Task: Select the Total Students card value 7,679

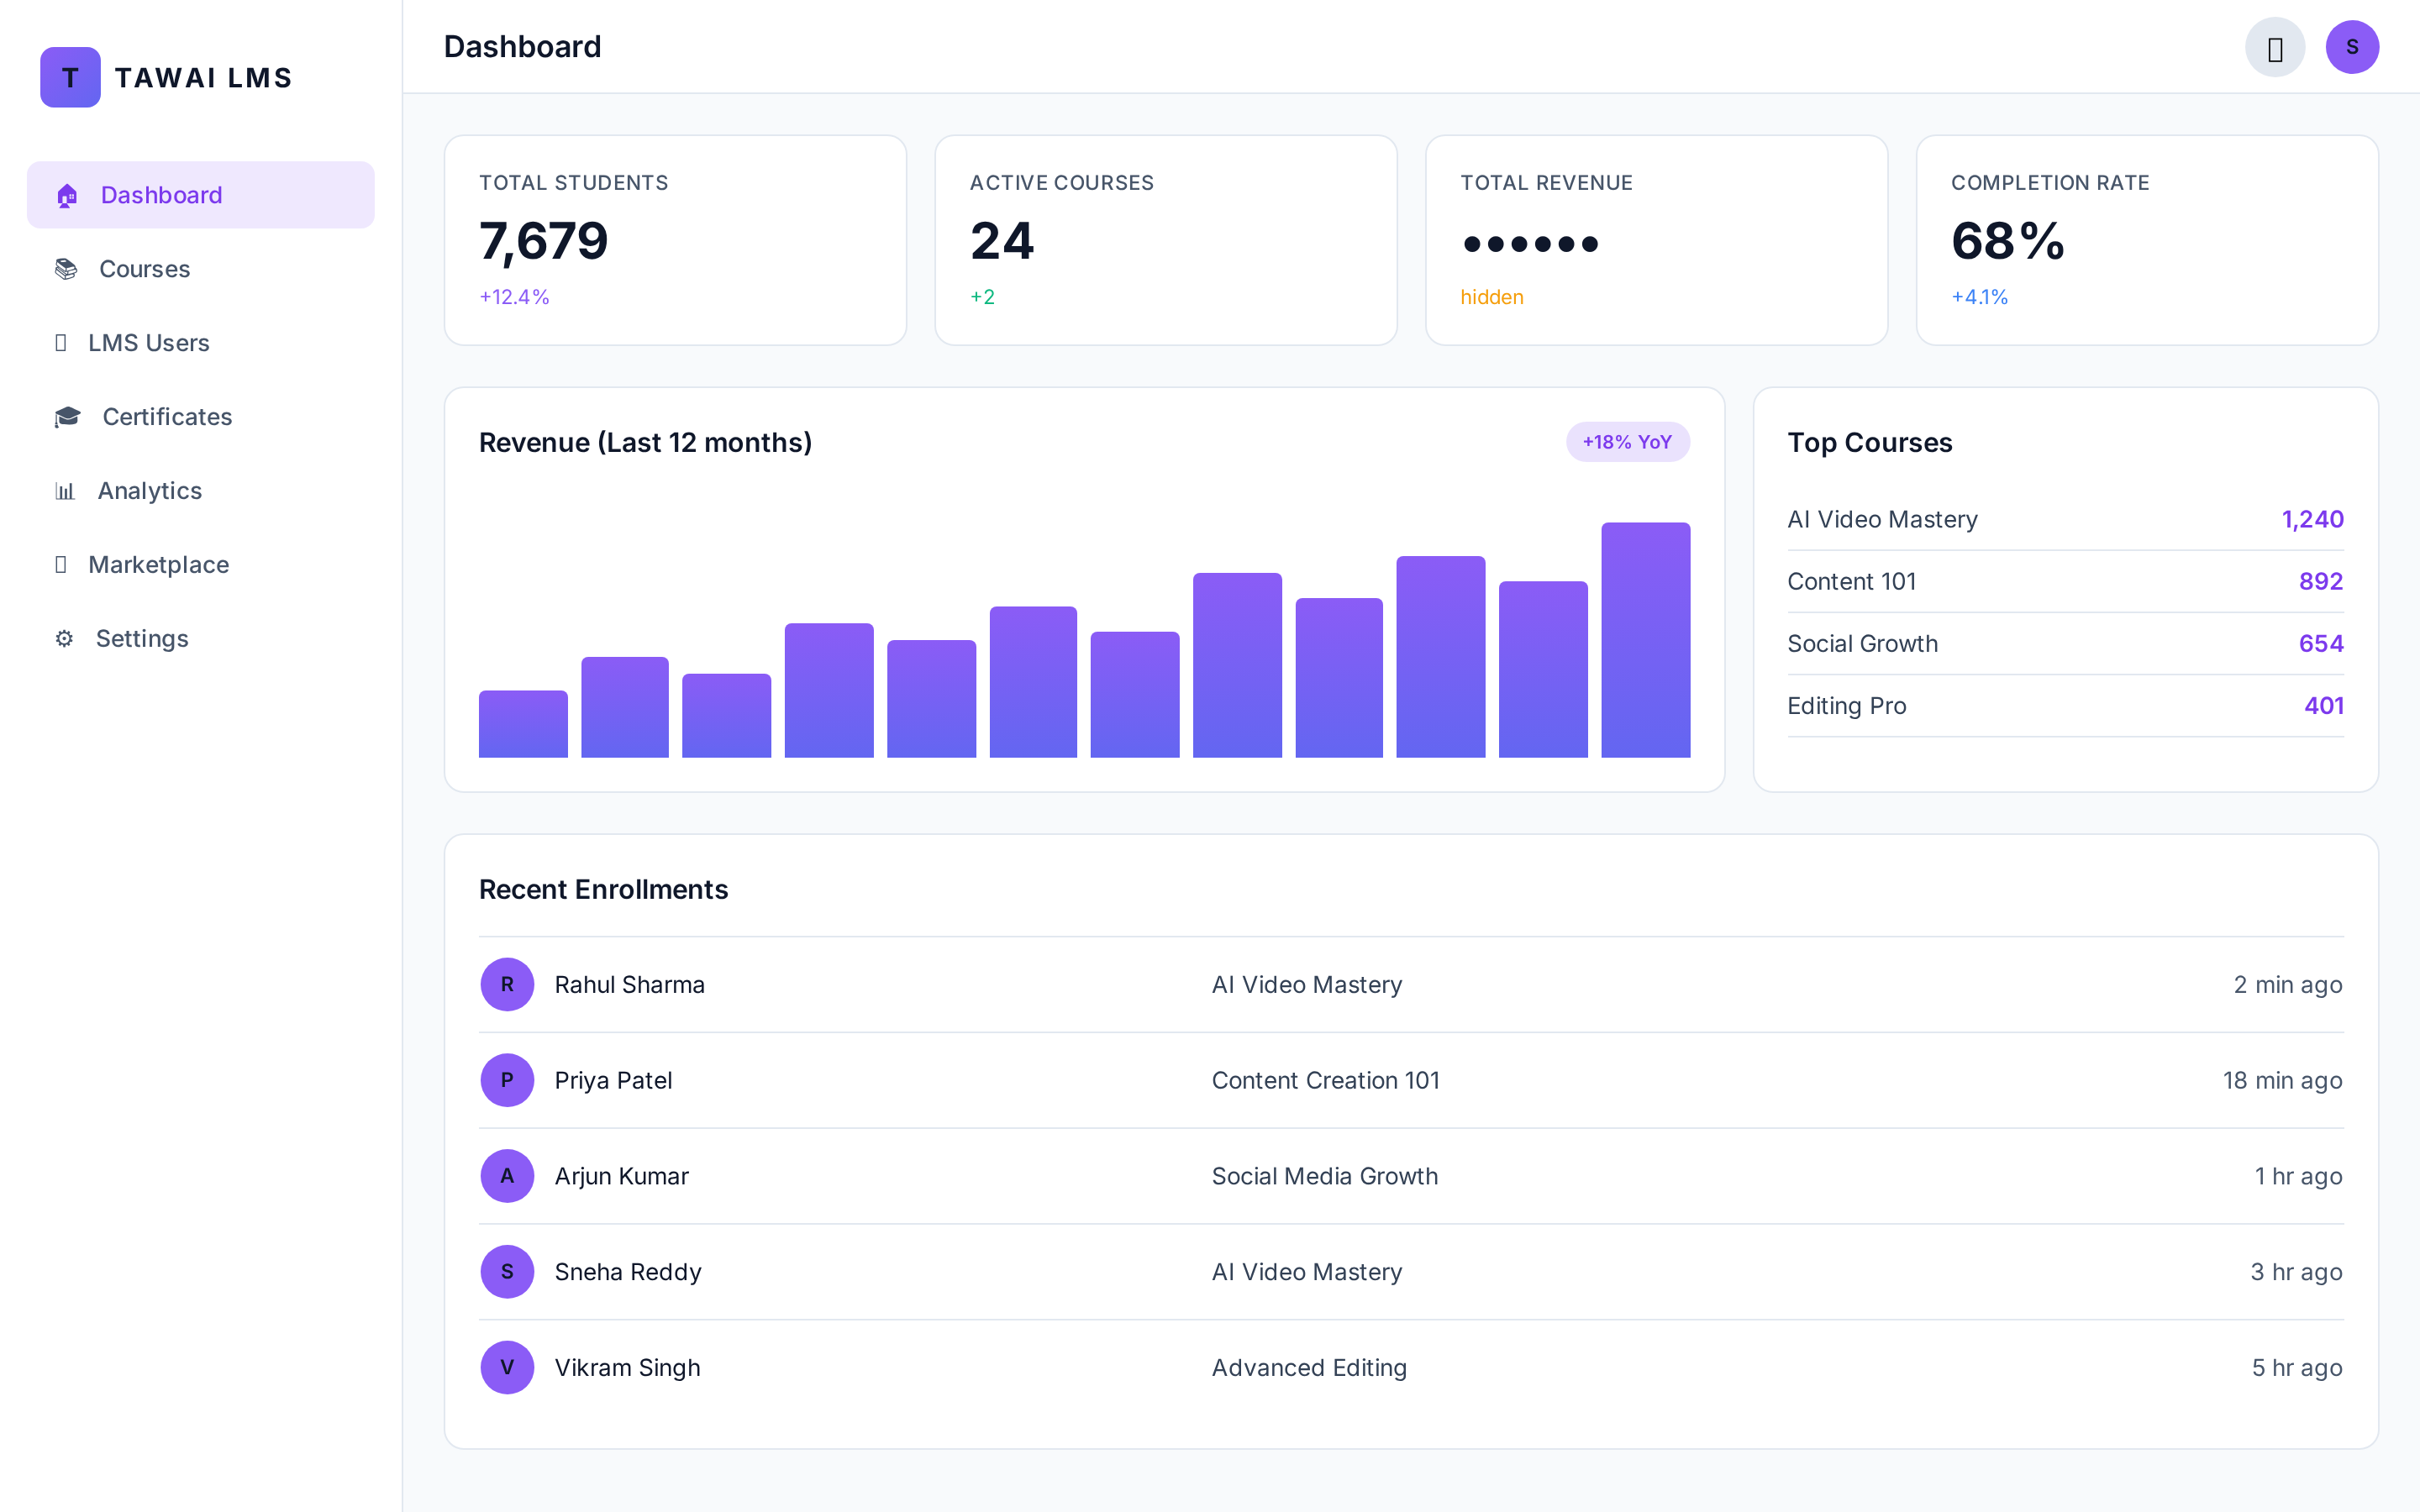Action: point(543,242)
